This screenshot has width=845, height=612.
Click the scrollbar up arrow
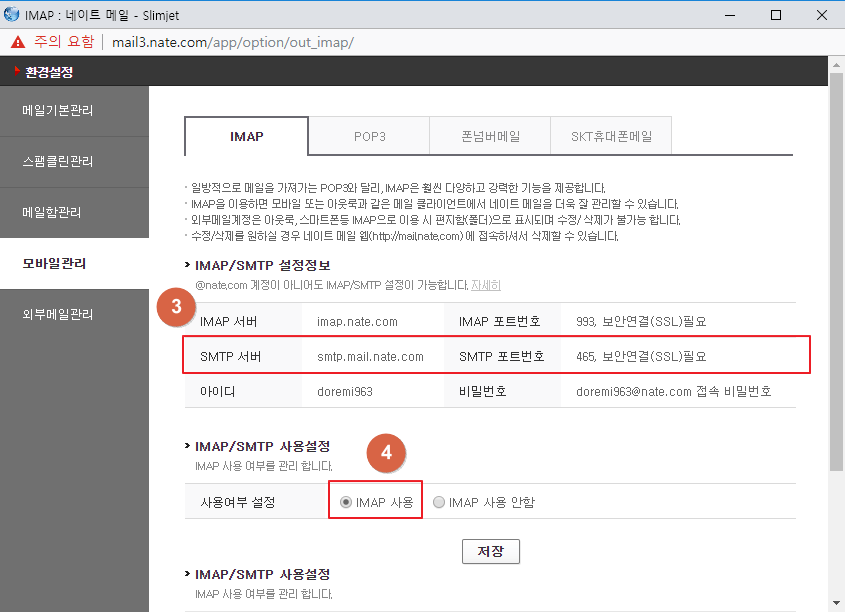[836, 65]
